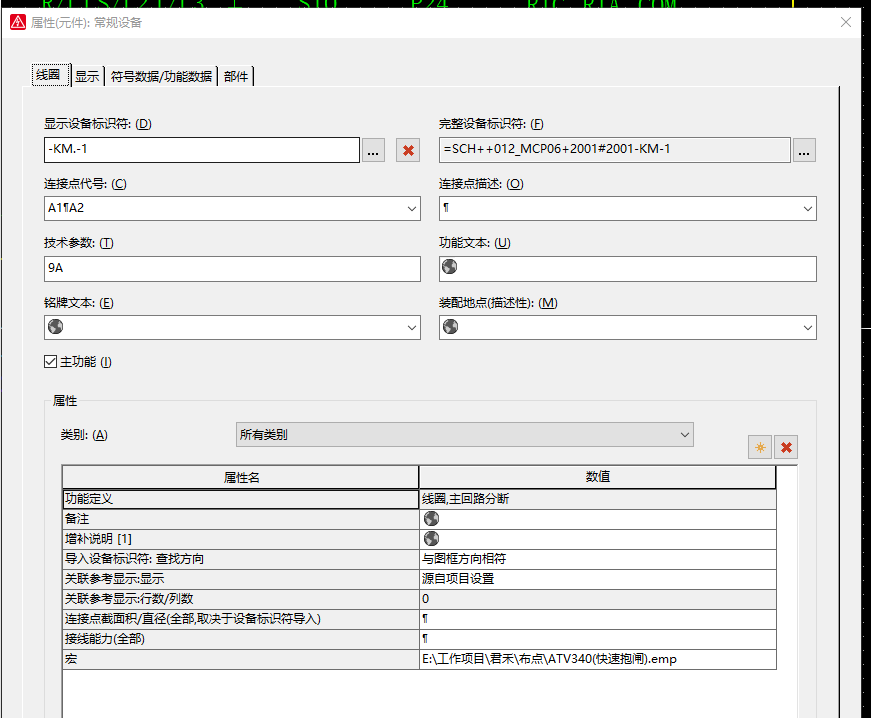This screenshot has height=718, width=871.
Task: Click the delete property red X icon
Action: click(x=786, y=447)
